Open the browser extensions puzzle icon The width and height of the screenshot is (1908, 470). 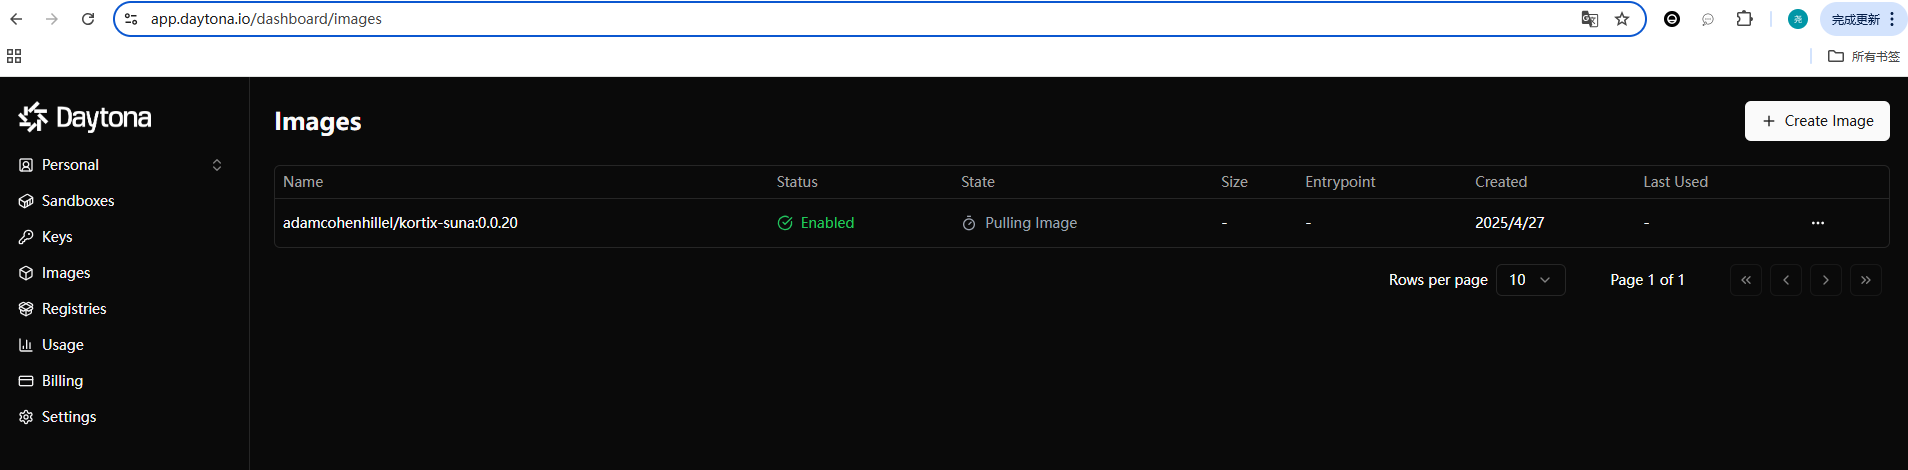coord(1745,19)
